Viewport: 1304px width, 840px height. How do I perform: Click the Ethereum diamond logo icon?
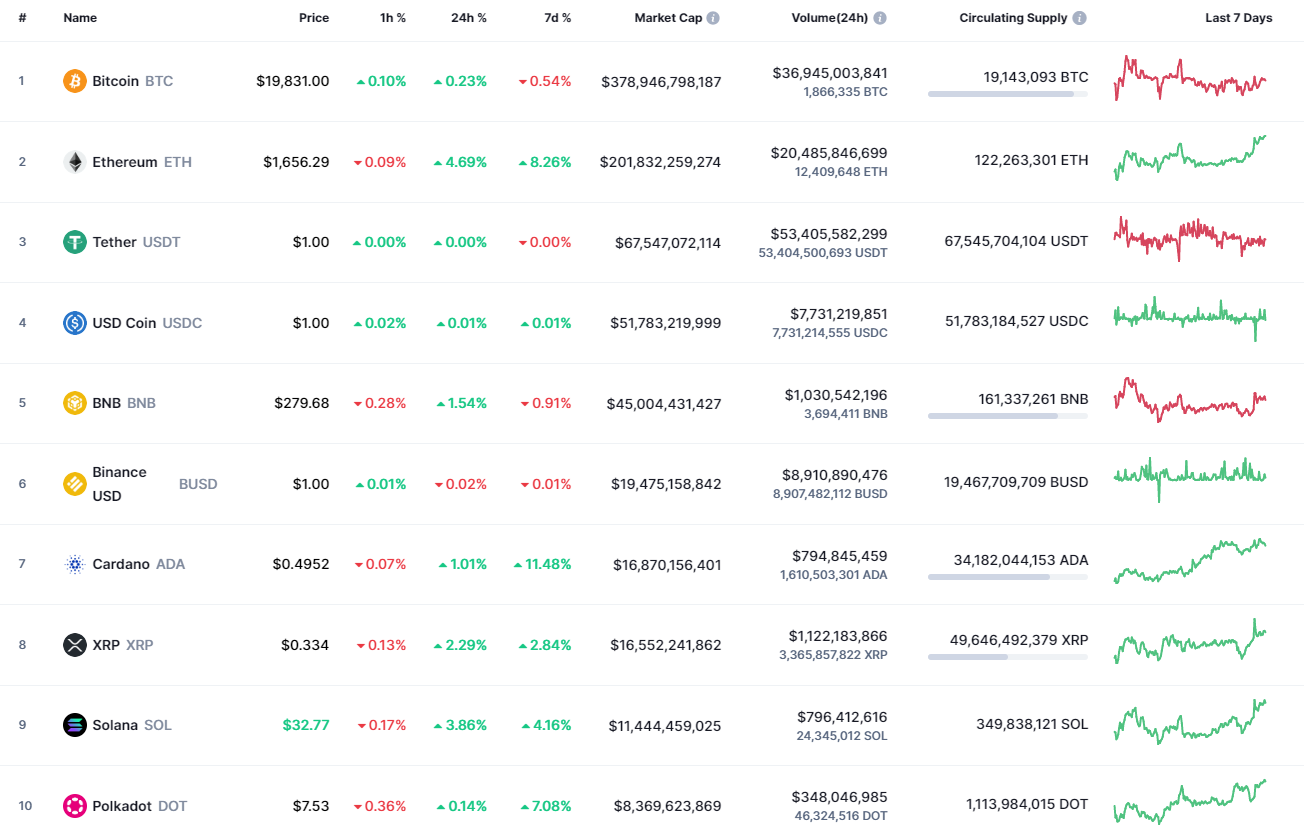click(75, 162)
